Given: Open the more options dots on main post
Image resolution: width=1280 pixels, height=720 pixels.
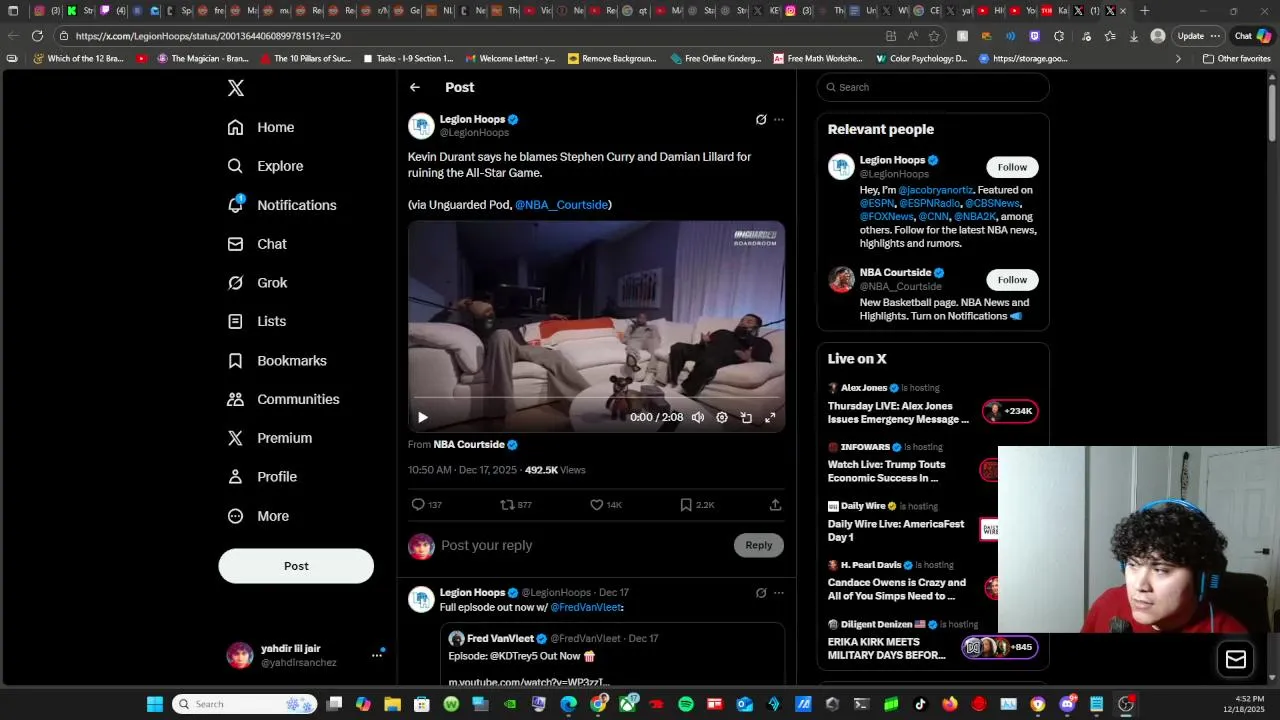Looking at the screenshot, I should pyautogui.click(x=779, y=120).
